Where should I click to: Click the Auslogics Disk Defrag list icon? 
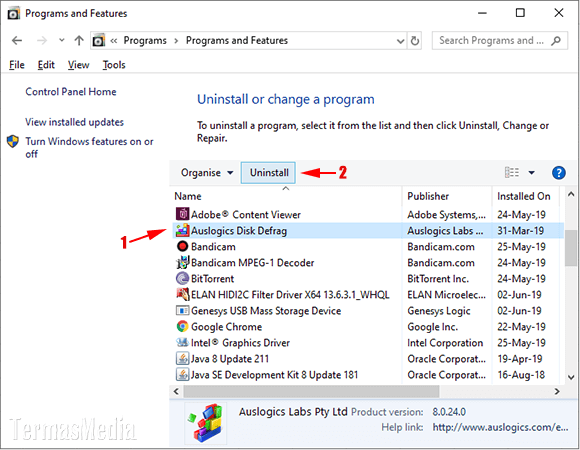click(182, 230)
